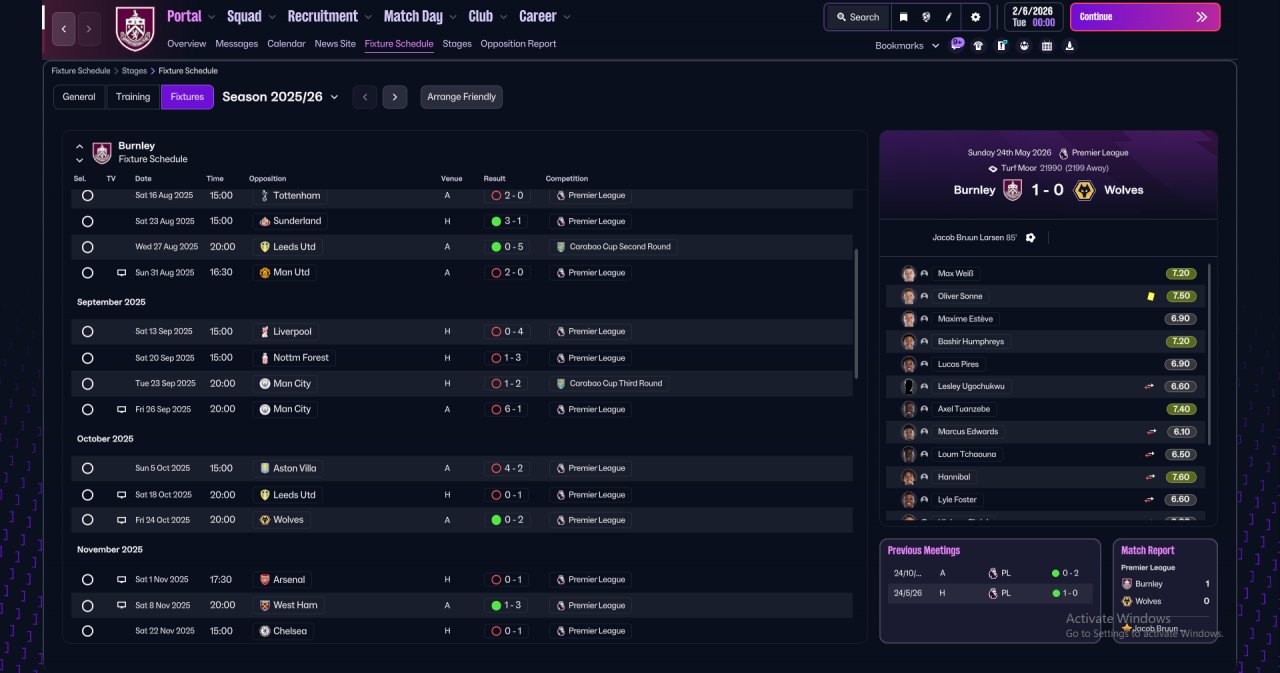1280x673 pixels.
Task: Click Max Weiß player face icon
Action: tap(908, 273)
